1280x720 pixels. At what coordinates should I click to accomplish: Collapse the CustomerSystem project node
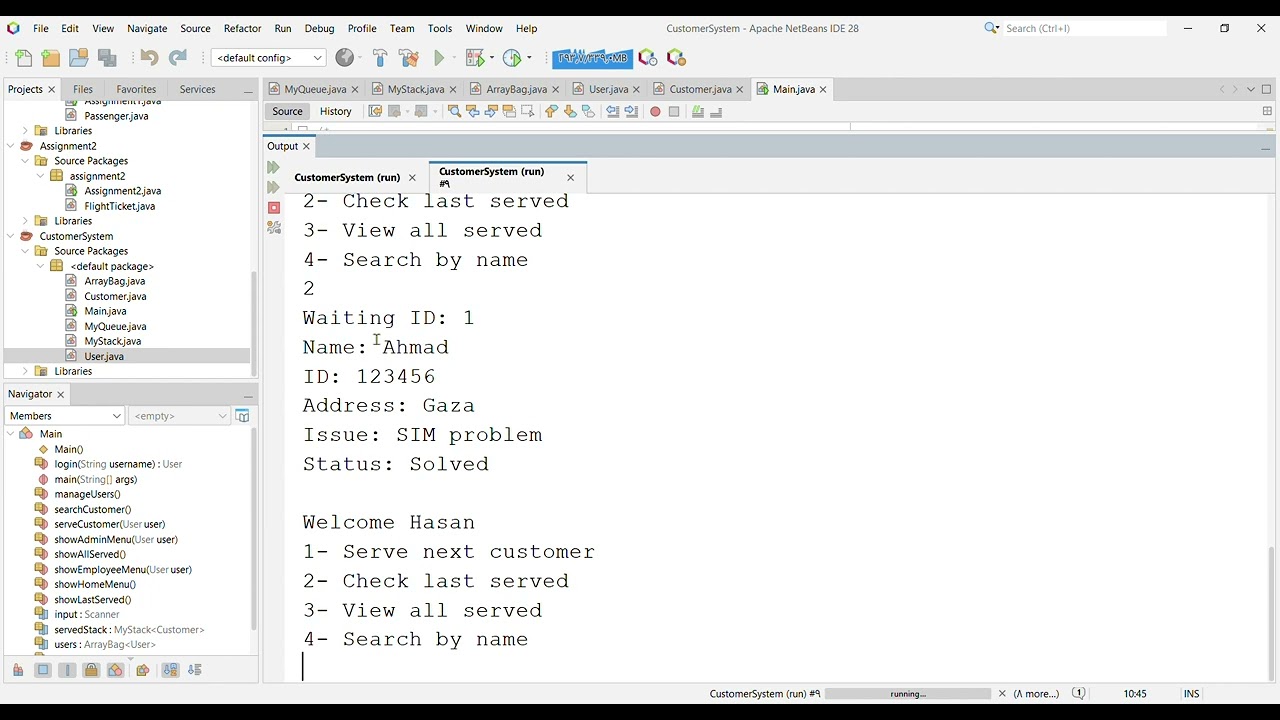point(11,236)
